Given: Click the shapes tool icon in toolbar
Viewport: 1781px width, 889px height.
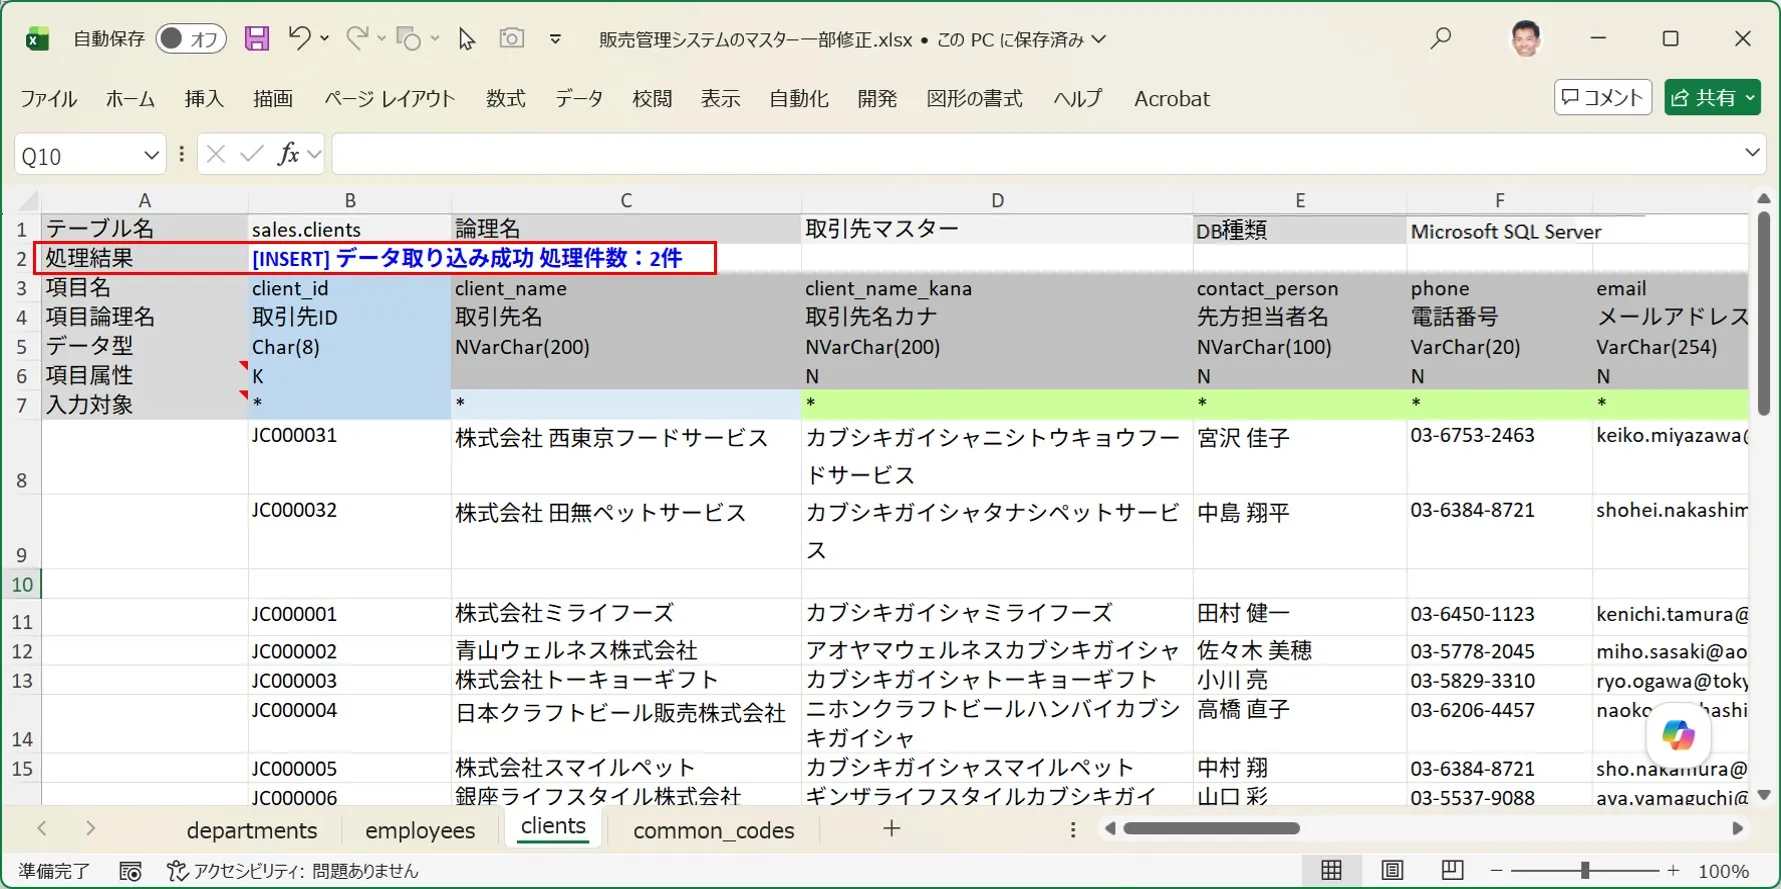Looking at the screenshot, I should (x=409, y=39).
